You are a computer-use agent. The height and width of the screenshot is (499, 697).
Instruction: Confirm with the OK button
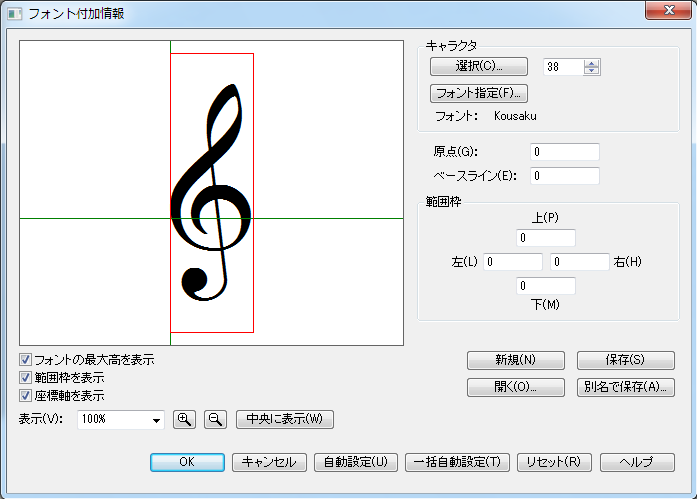pyautogui.click(x=187, y=462)
